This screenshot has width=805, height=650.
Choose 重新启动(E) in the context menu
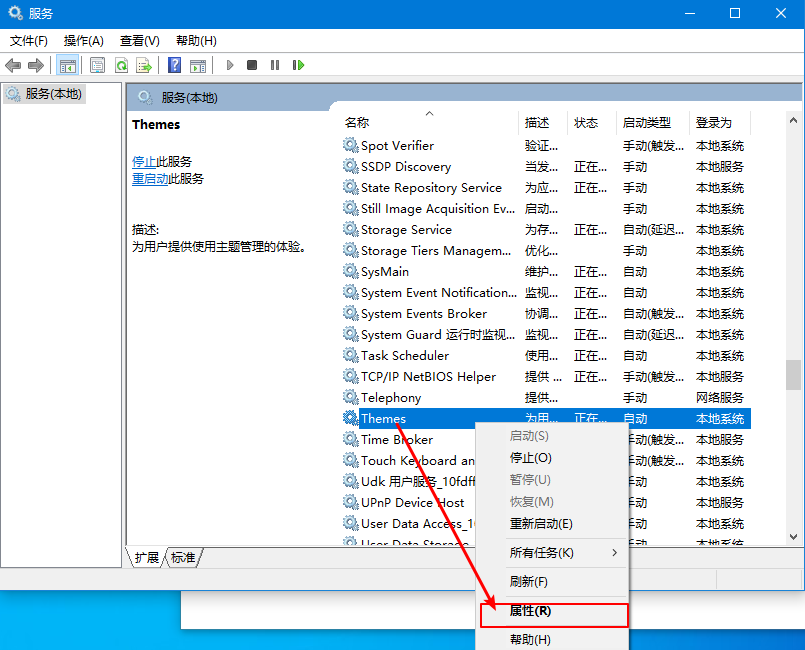[552, 524]
